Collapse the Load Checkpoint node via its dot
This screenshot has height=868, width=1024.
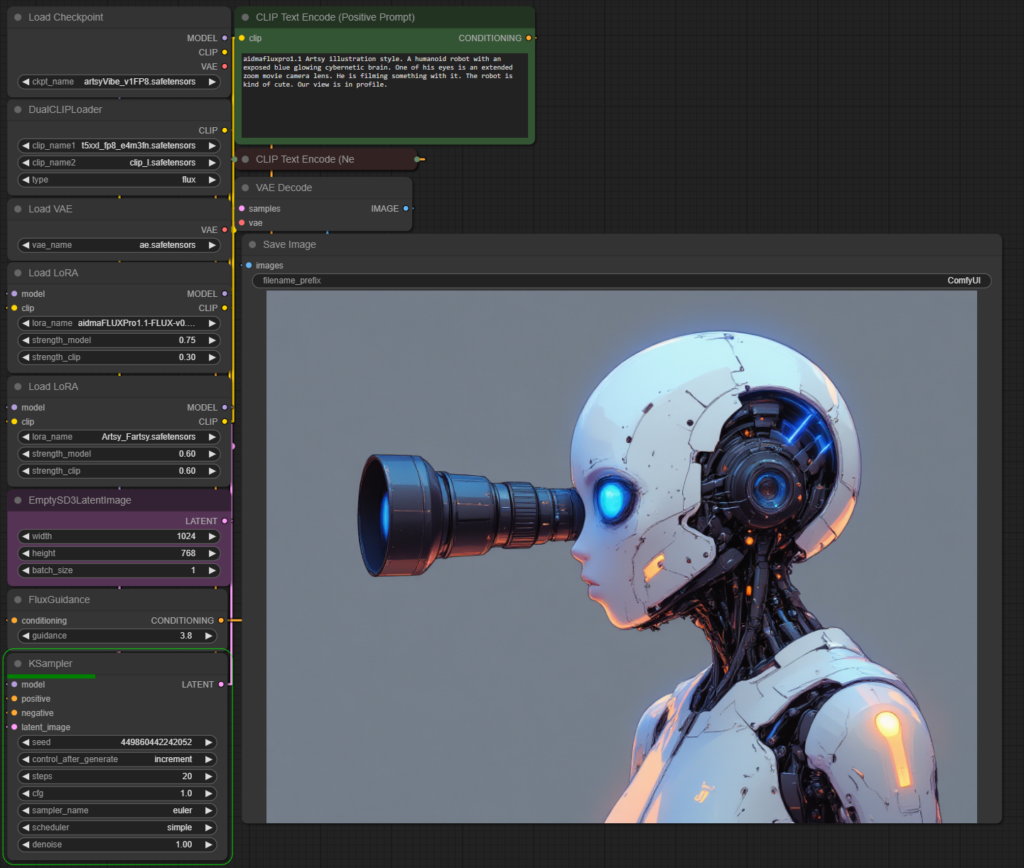[18, 18]
